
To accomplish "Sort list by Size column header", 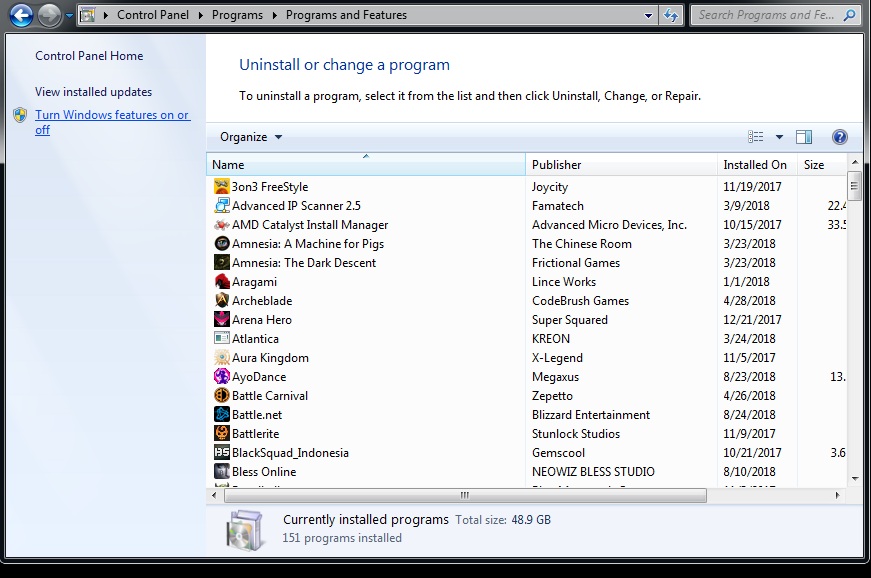I will pyautogui.click(x=822, y=164).
